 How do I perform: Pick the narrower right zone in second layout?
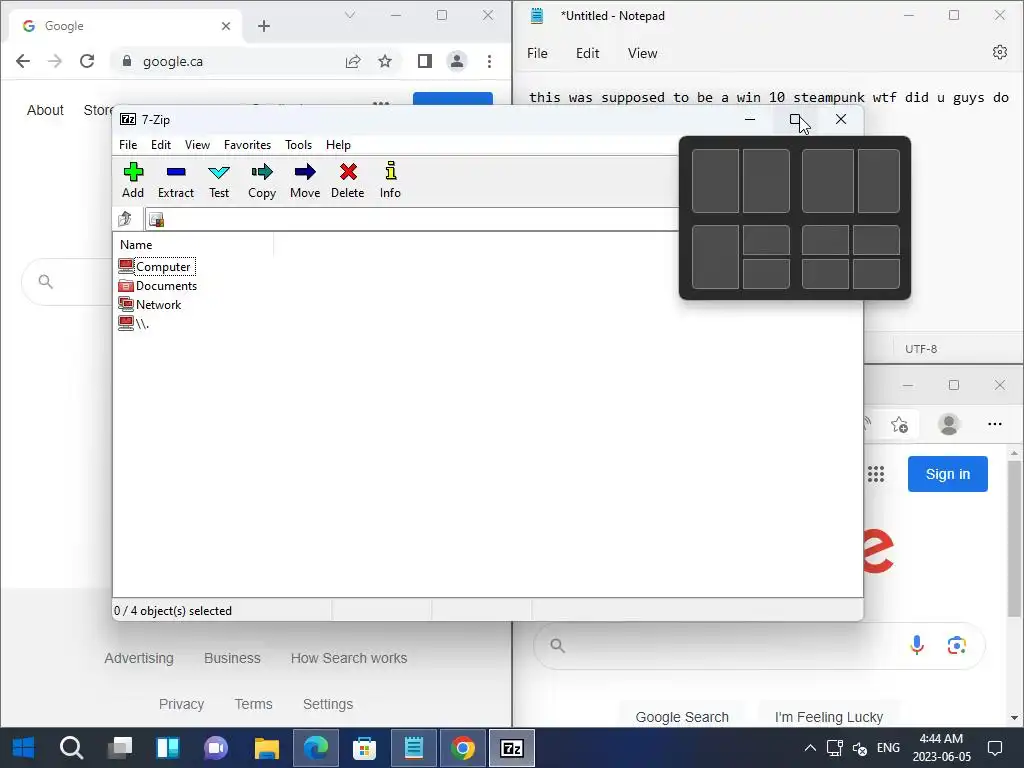[x=879, y=181]
